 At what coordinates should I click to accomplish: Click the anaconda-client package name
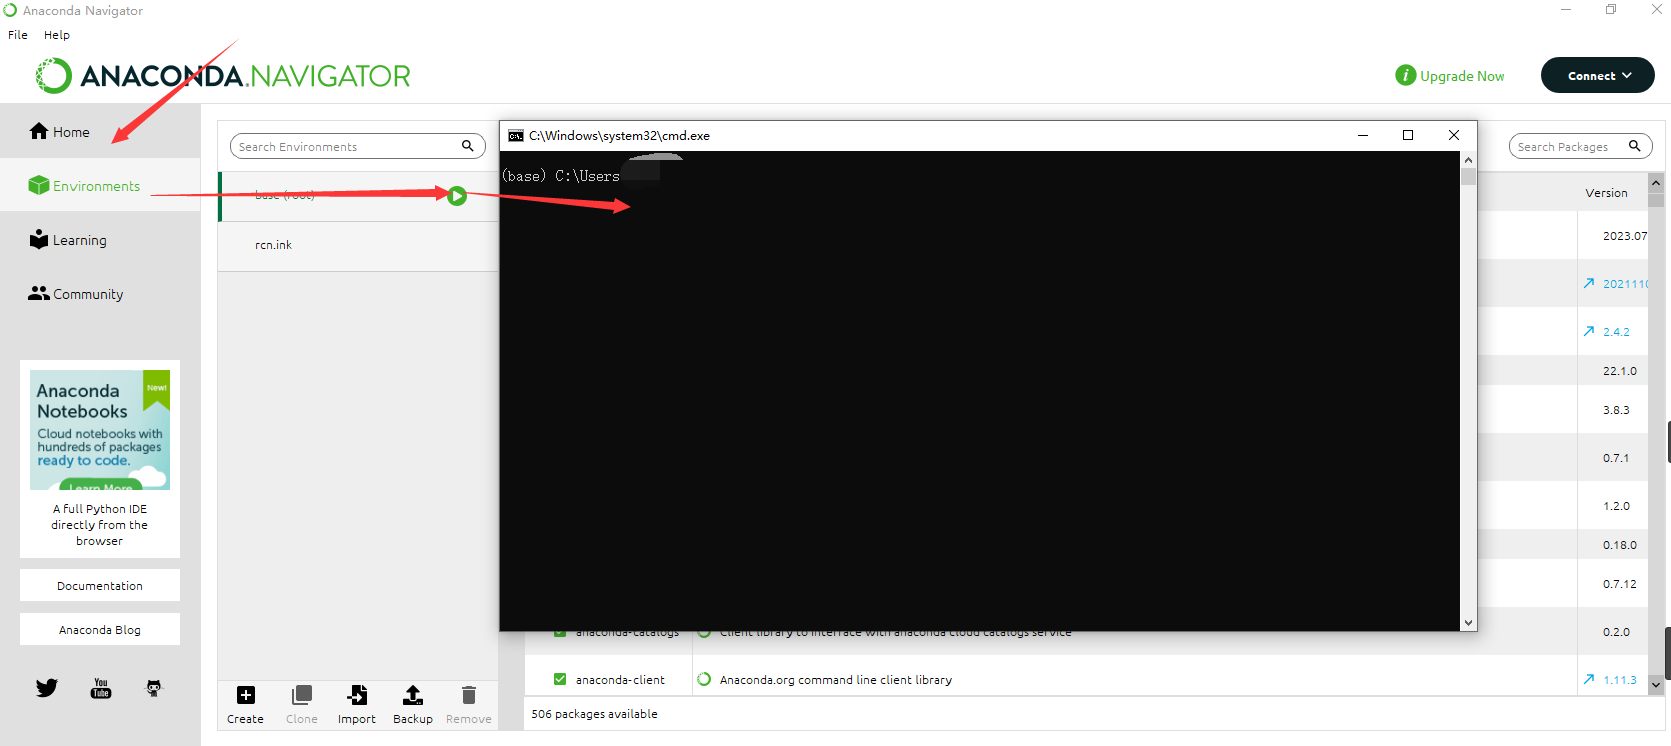pos(620,680)
